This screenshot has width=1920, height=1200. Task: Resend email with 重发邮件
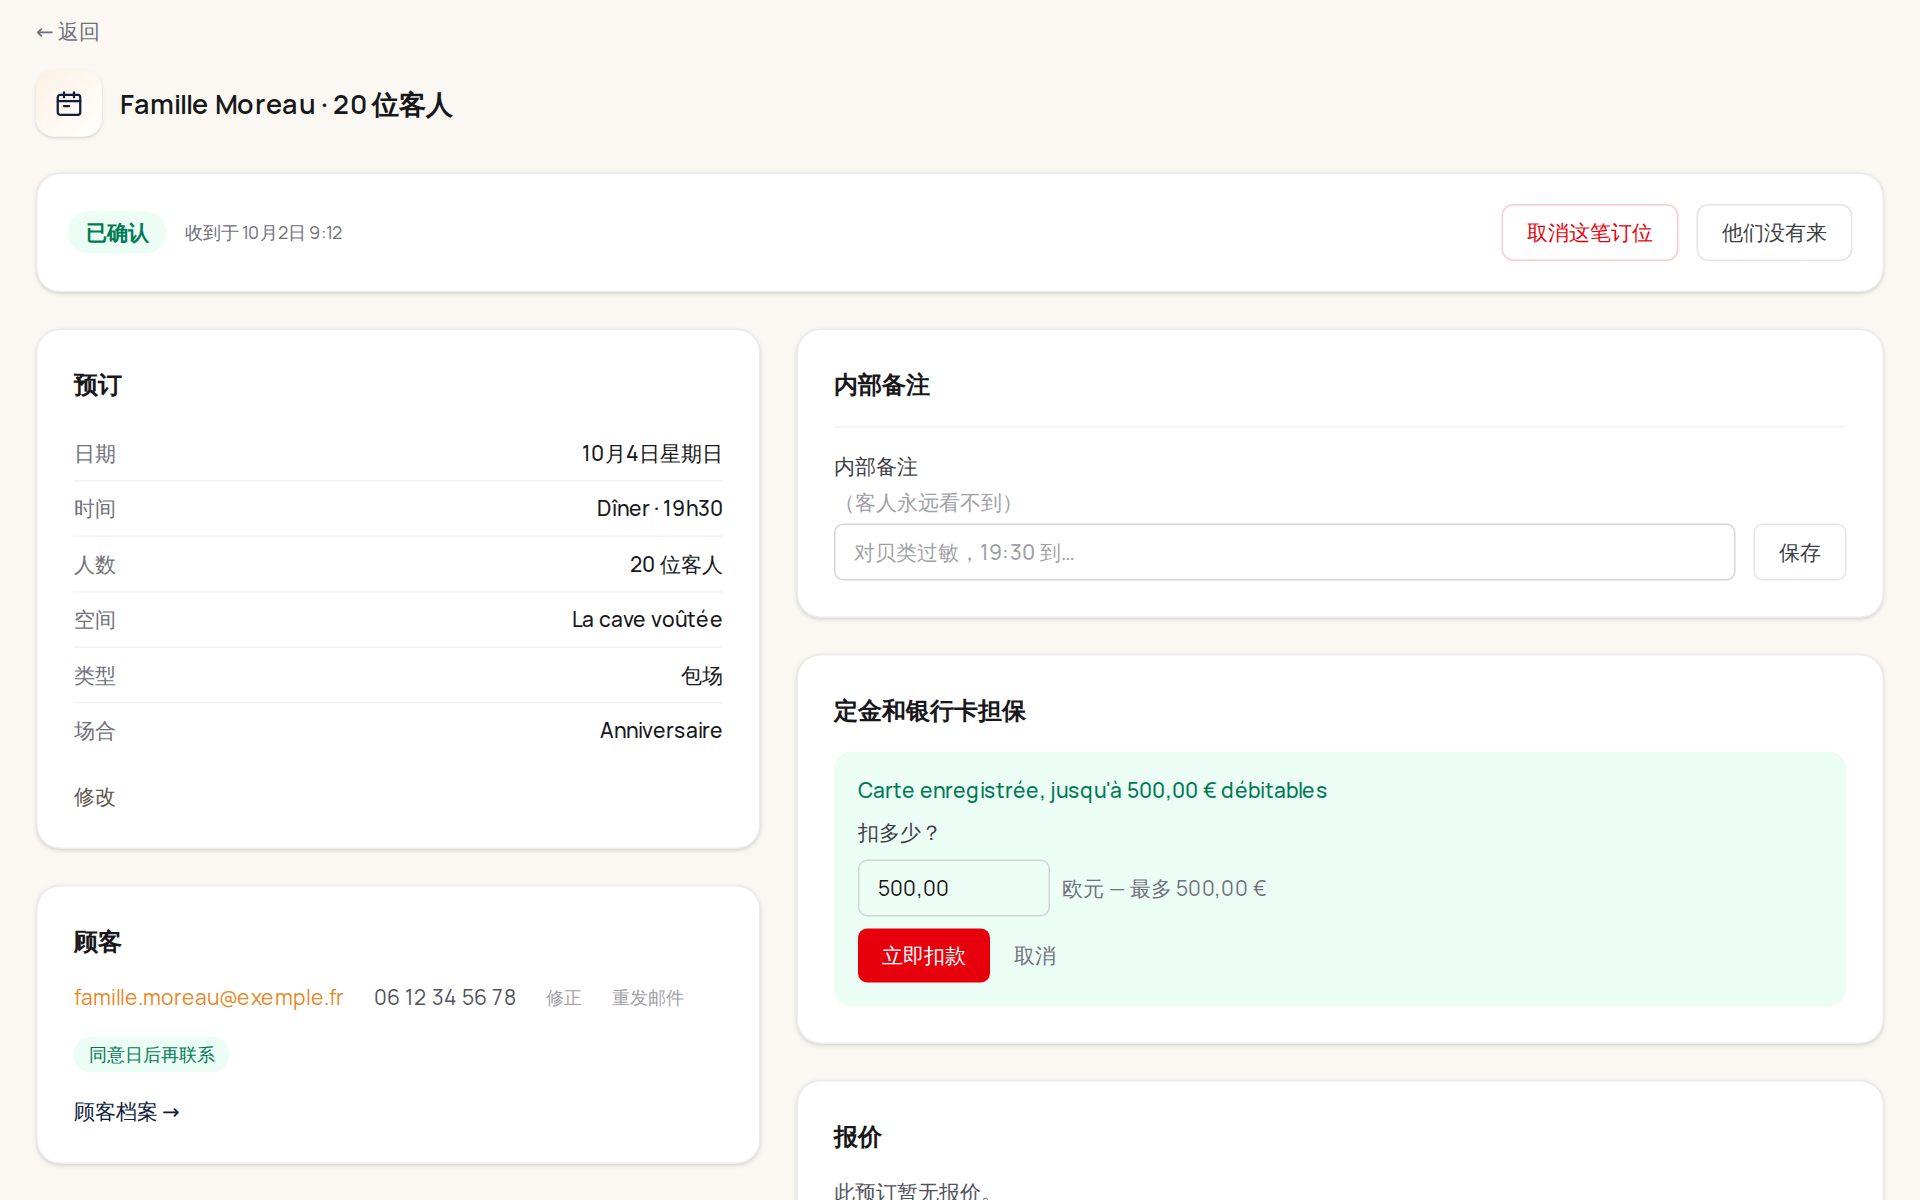[x=648, y=998]
